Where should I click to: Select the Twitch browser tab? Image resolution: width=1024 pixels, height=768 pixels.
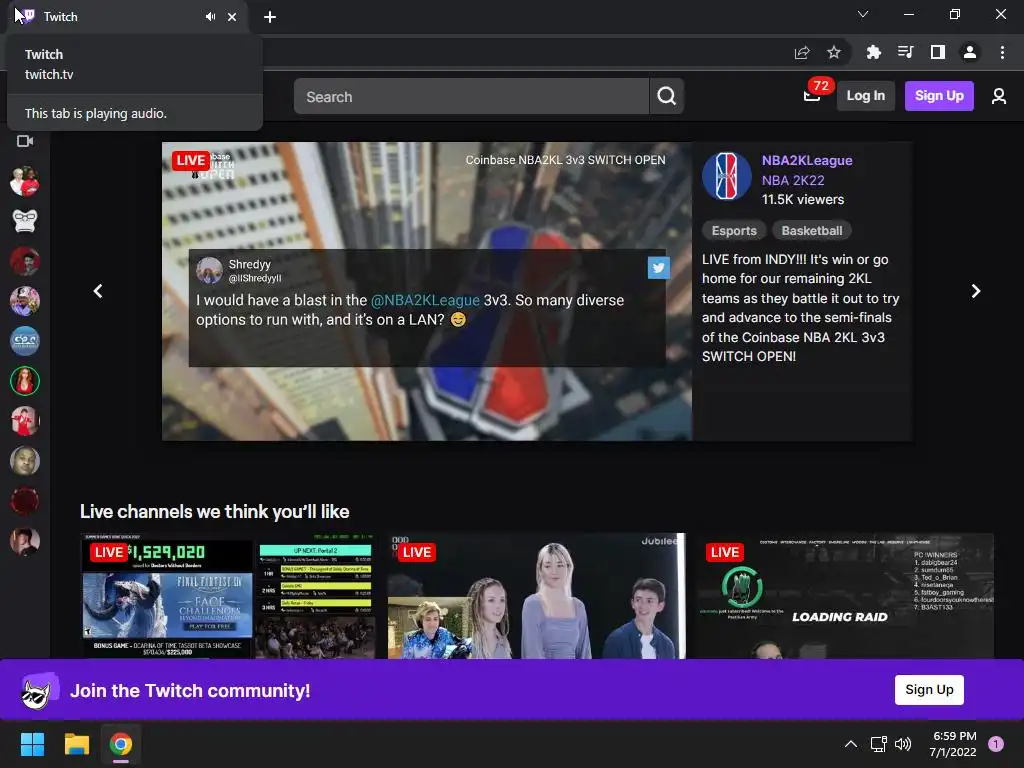tap(128, 17)
